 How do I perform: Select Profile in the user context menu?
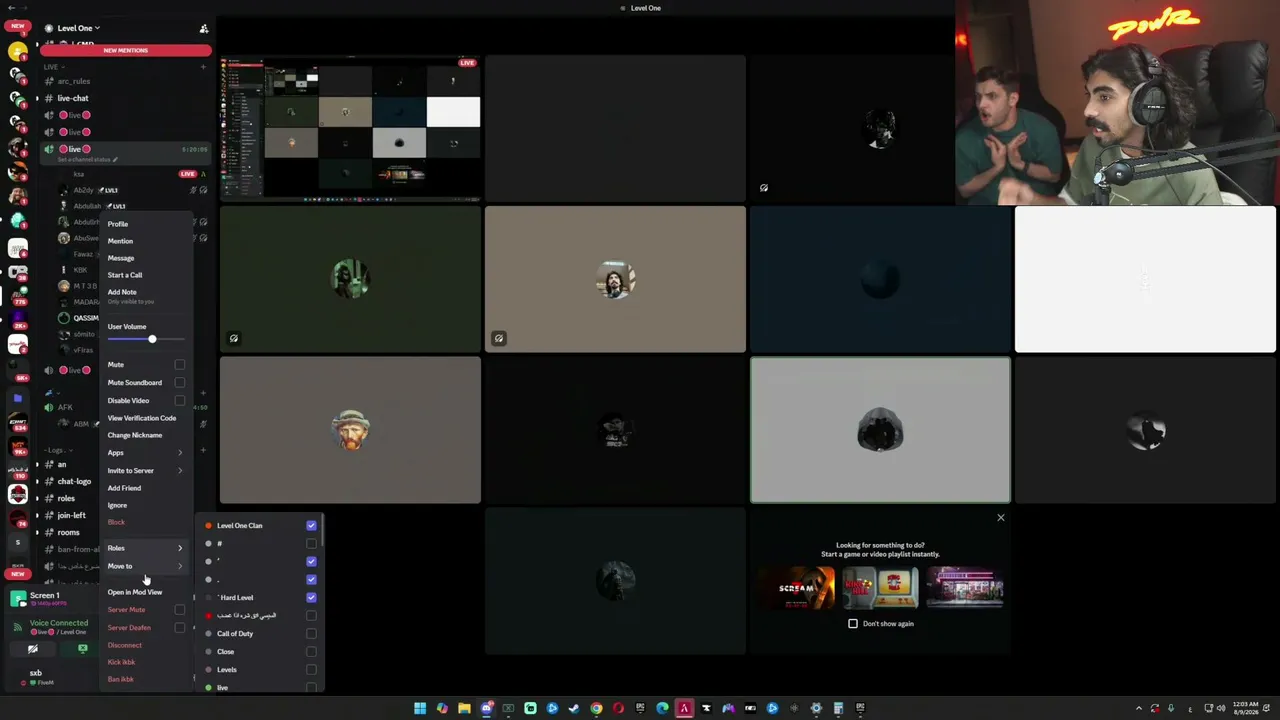point(118,224)
